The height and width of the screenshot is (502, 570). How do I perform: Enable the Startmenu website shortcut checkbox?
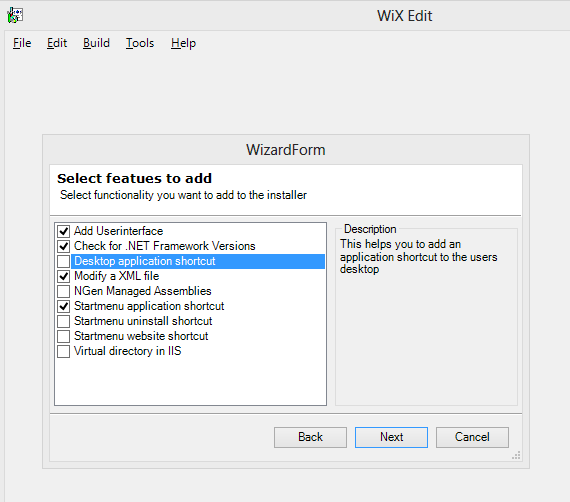pos(64,336)
